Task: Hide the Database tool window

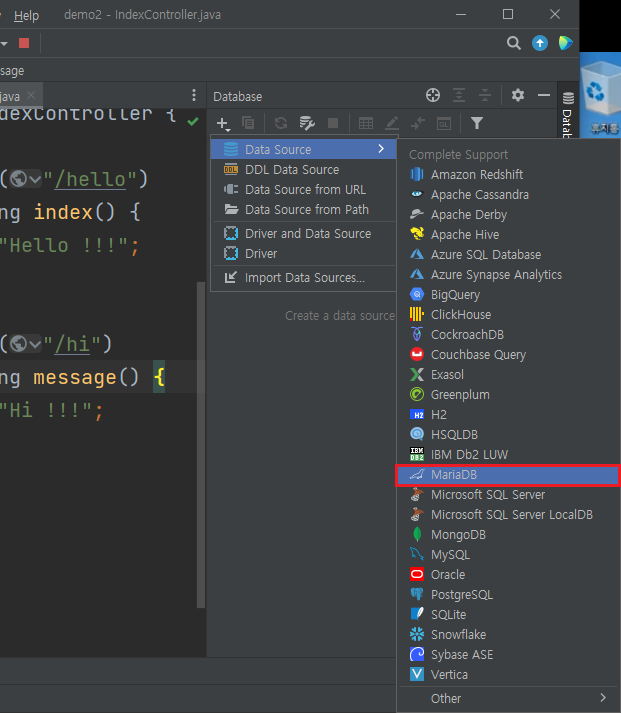Action: point(544,95)
